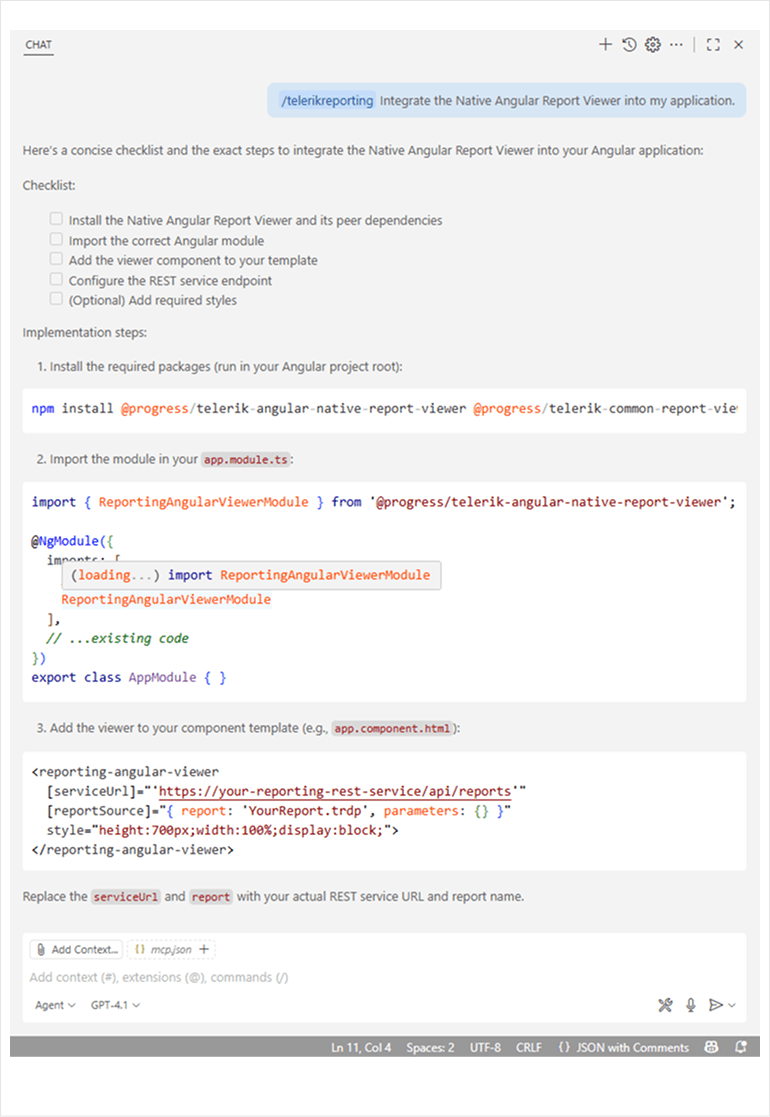Open the GPT-4.1 model dropdown
Image resolution: width=770 pixels, height=1117 pixels.
point(115,1005)
